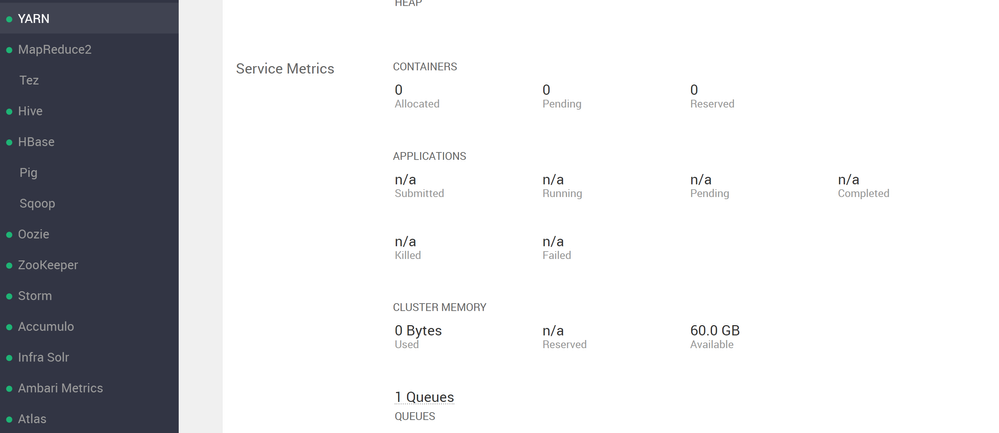This screenshot has height=433, width=999.
Task: Click the green status dot beside YARN
Action: (9, 19)
